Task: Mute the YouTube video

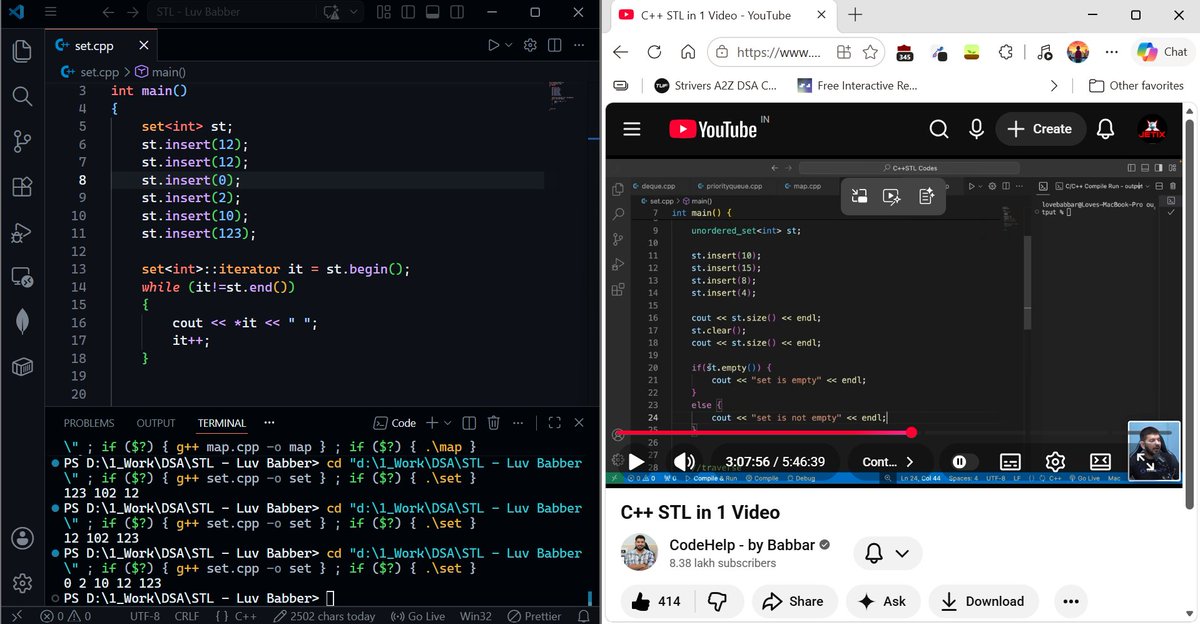Action: [684, 461]
